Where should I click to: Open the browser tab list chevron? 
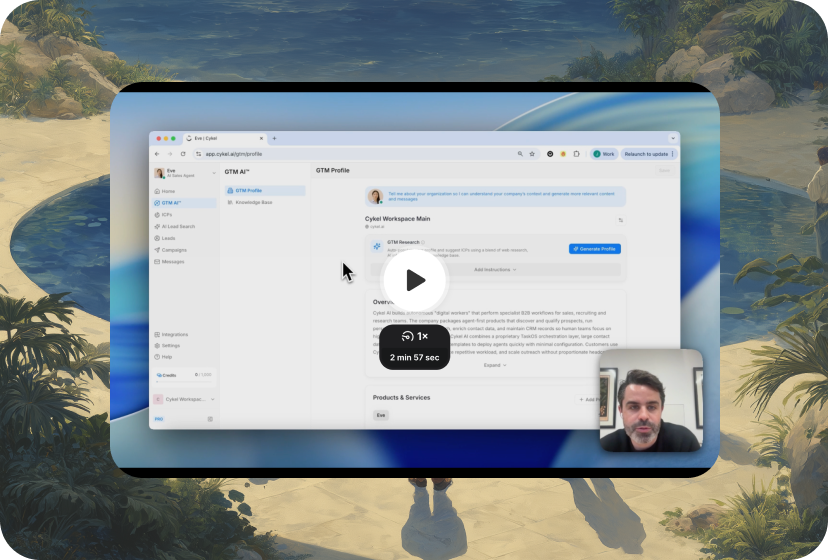[673, 138]
